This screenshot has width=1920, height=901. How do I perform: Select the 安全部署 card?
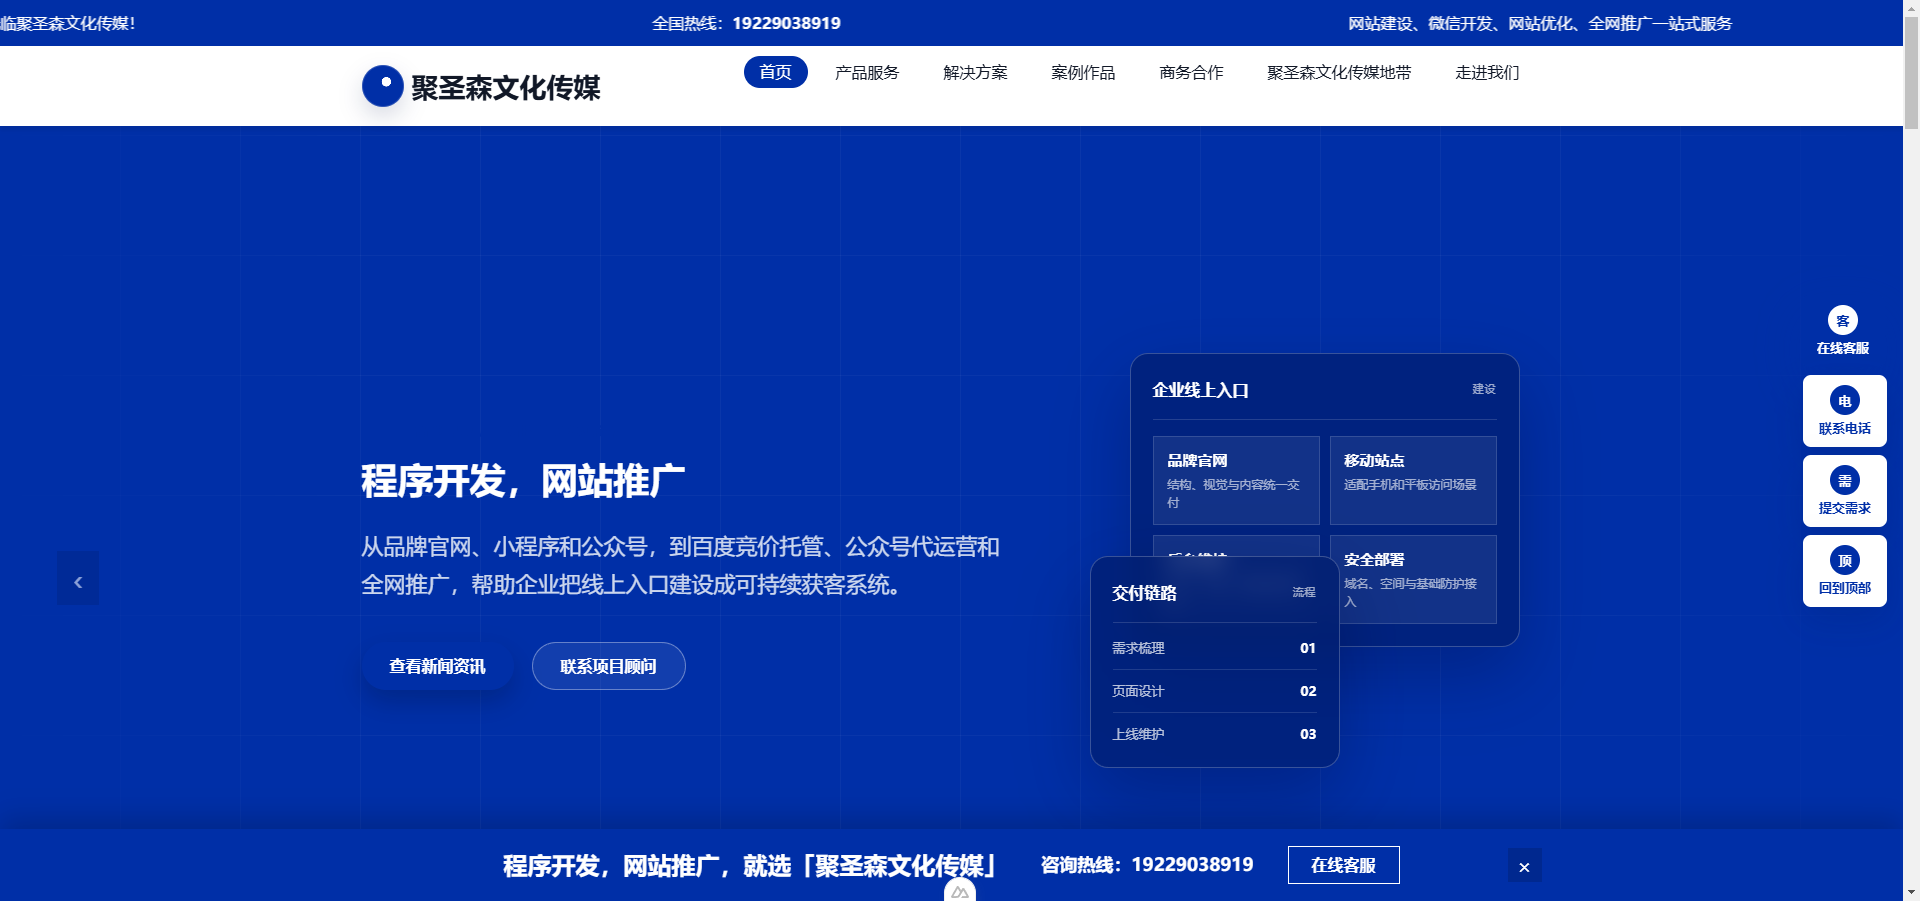tap(1418, 579)
